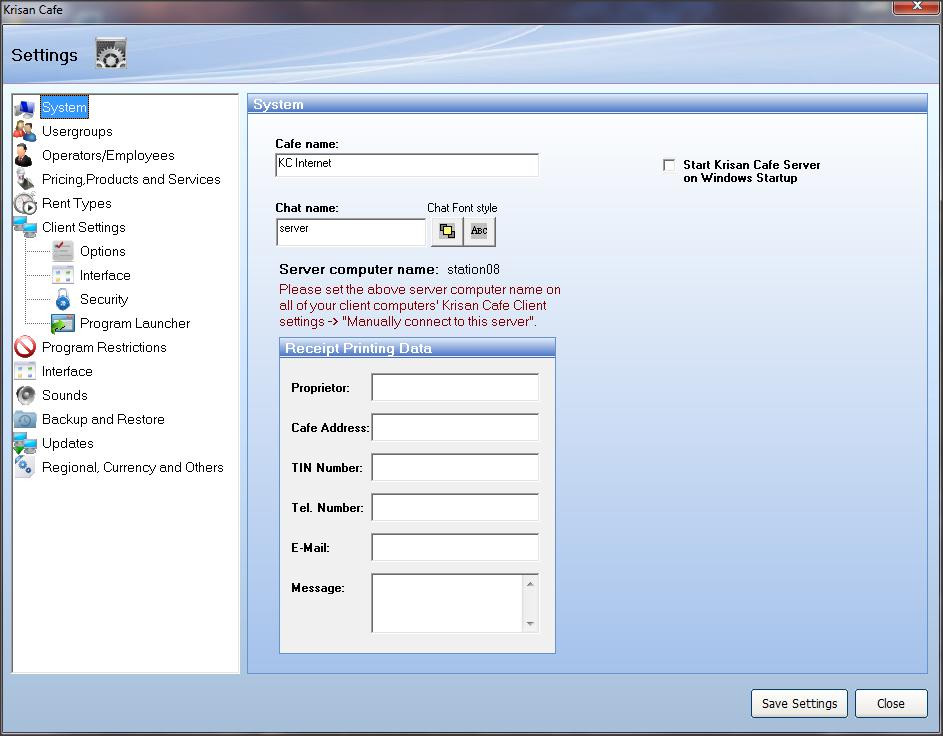The width and height of the screenshot is (943, 736).
Task: Click the System monitor icon in sidebar
Action: pyautogui.click(x=25, y=108)
